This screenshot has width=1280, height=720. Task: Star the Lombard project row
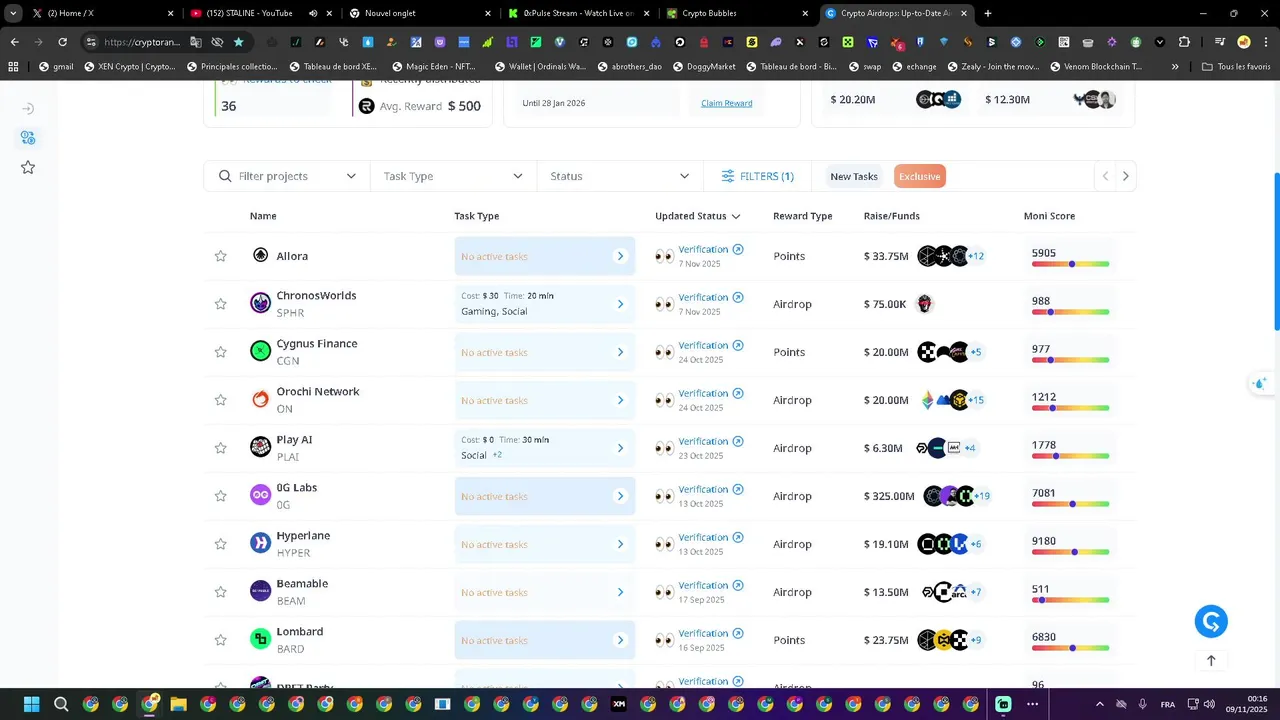(x=221, y=640)
